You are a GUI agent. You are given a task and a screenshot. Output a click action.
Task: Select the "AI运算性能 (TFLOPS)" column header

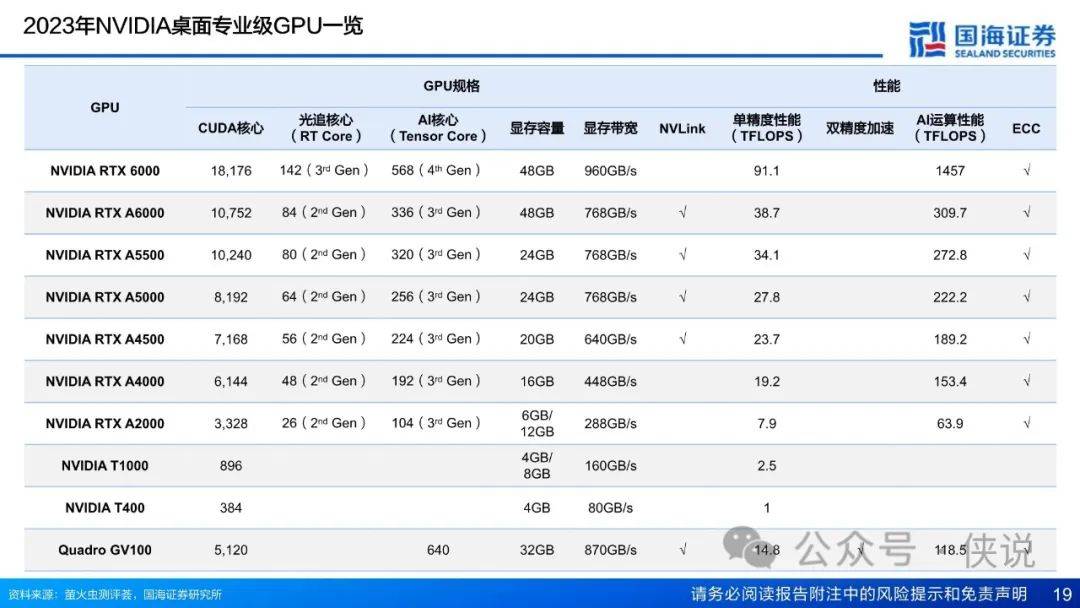pos(950,128)
